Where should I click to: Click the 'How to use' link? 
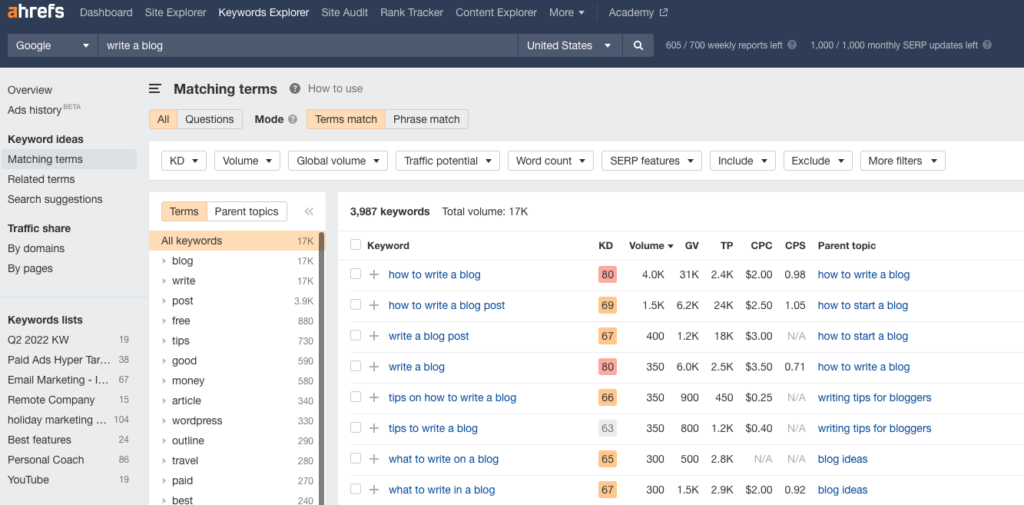335,89
